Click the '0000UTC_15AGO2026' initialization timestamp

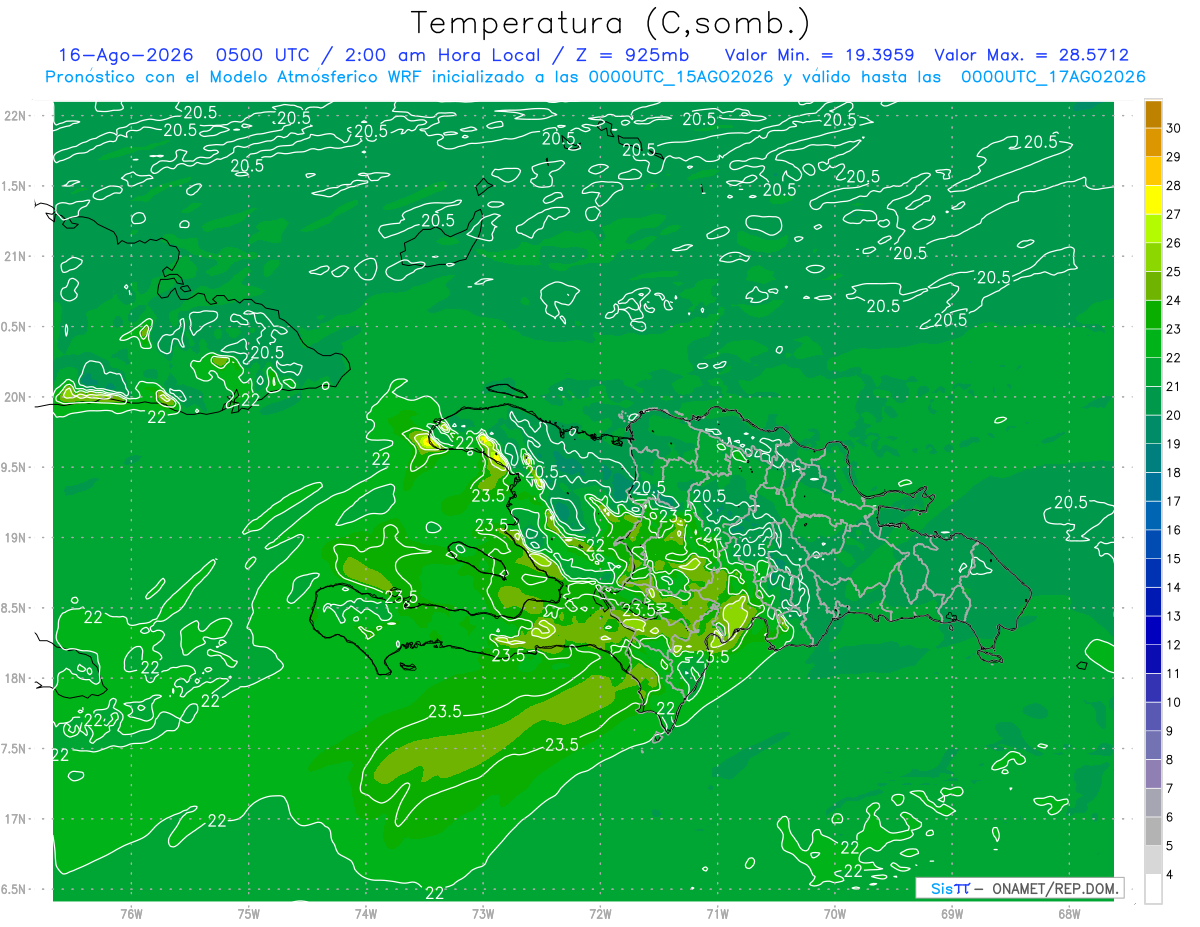point(681,77)
